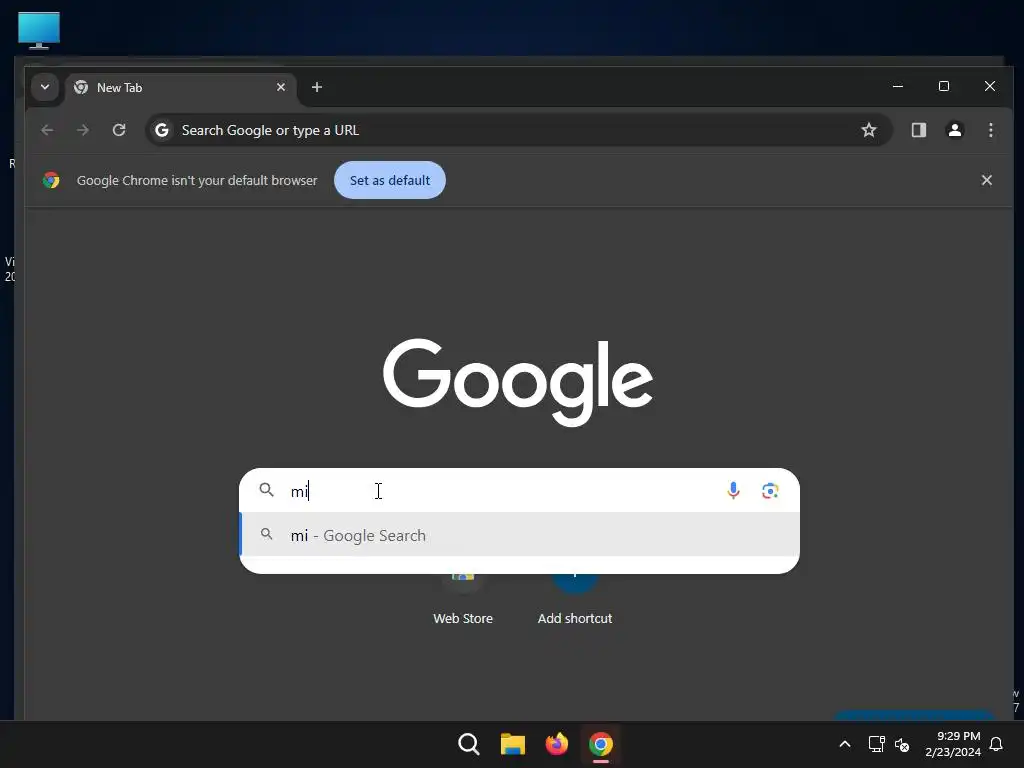Open the tab search dropdown arrow
The image size is (1024, 768).
point(45,87)
